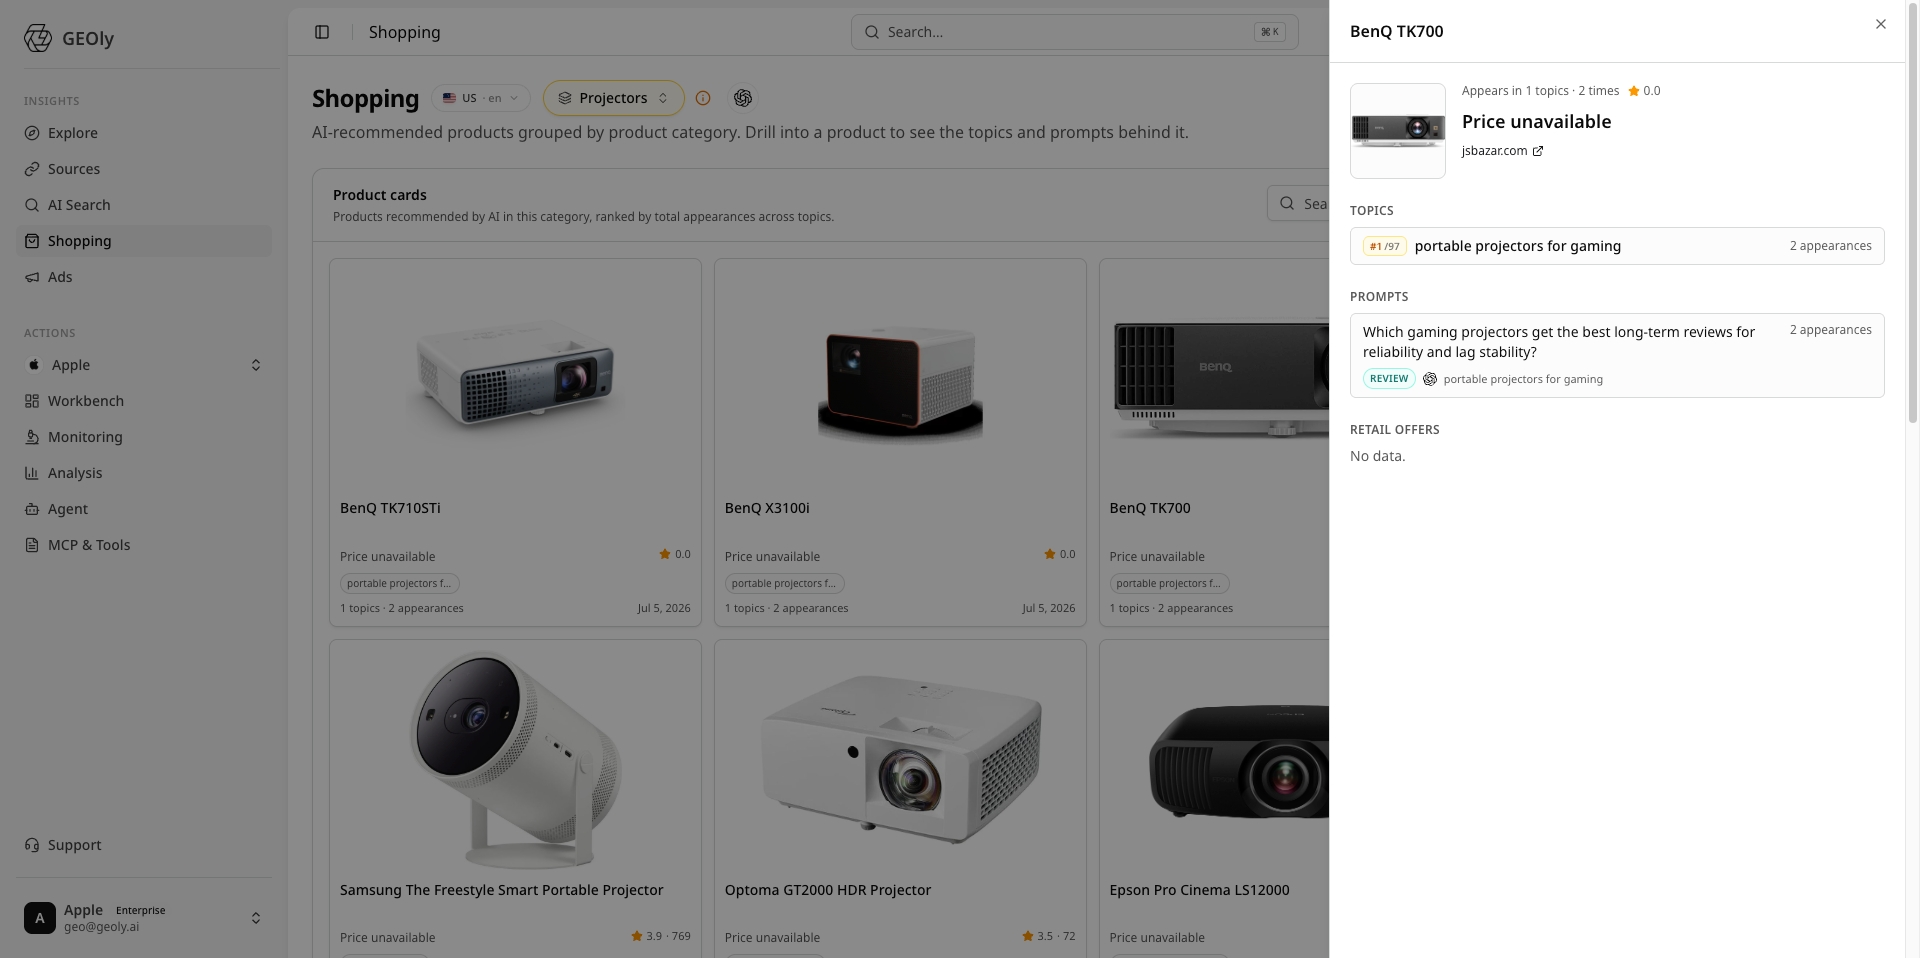1920x958 pixels.
Task: Click the top Search input field
Action: (1074, 32)
